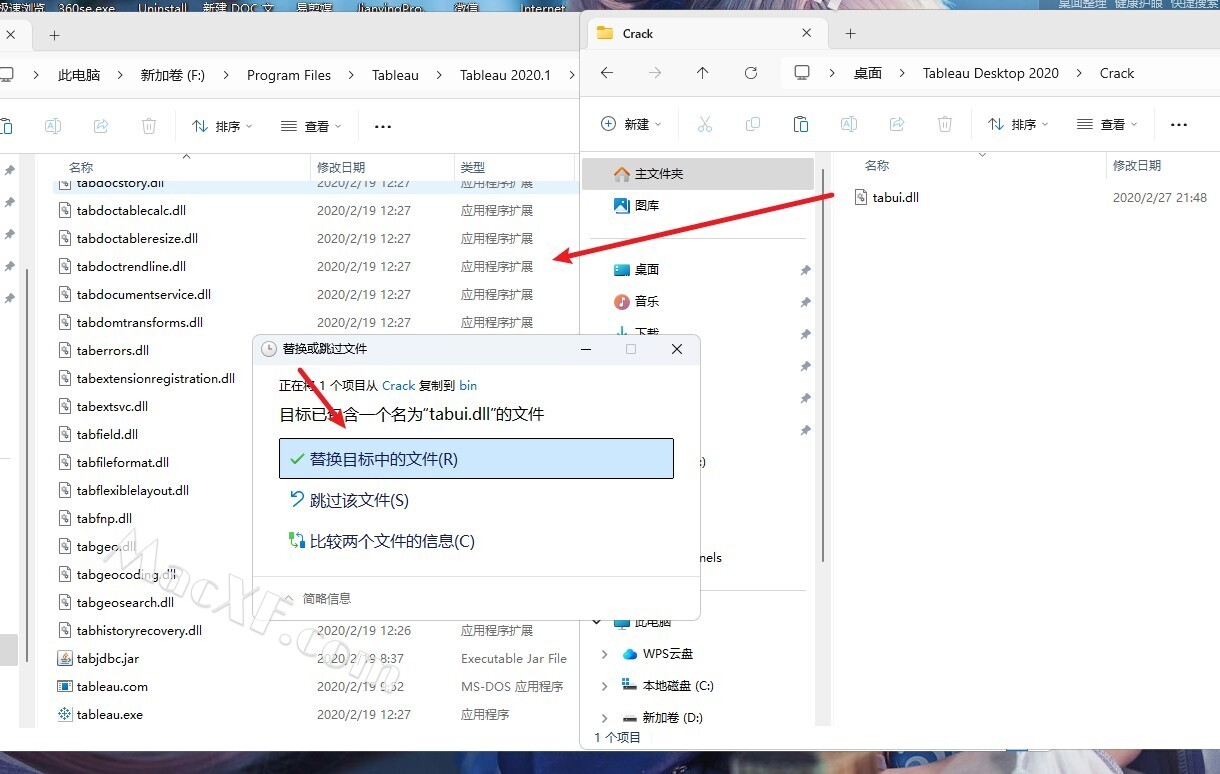Click the Rename icon in Crack window toolbar
The width and height of the screenshot is (1220, 774).
click(849, 124)
